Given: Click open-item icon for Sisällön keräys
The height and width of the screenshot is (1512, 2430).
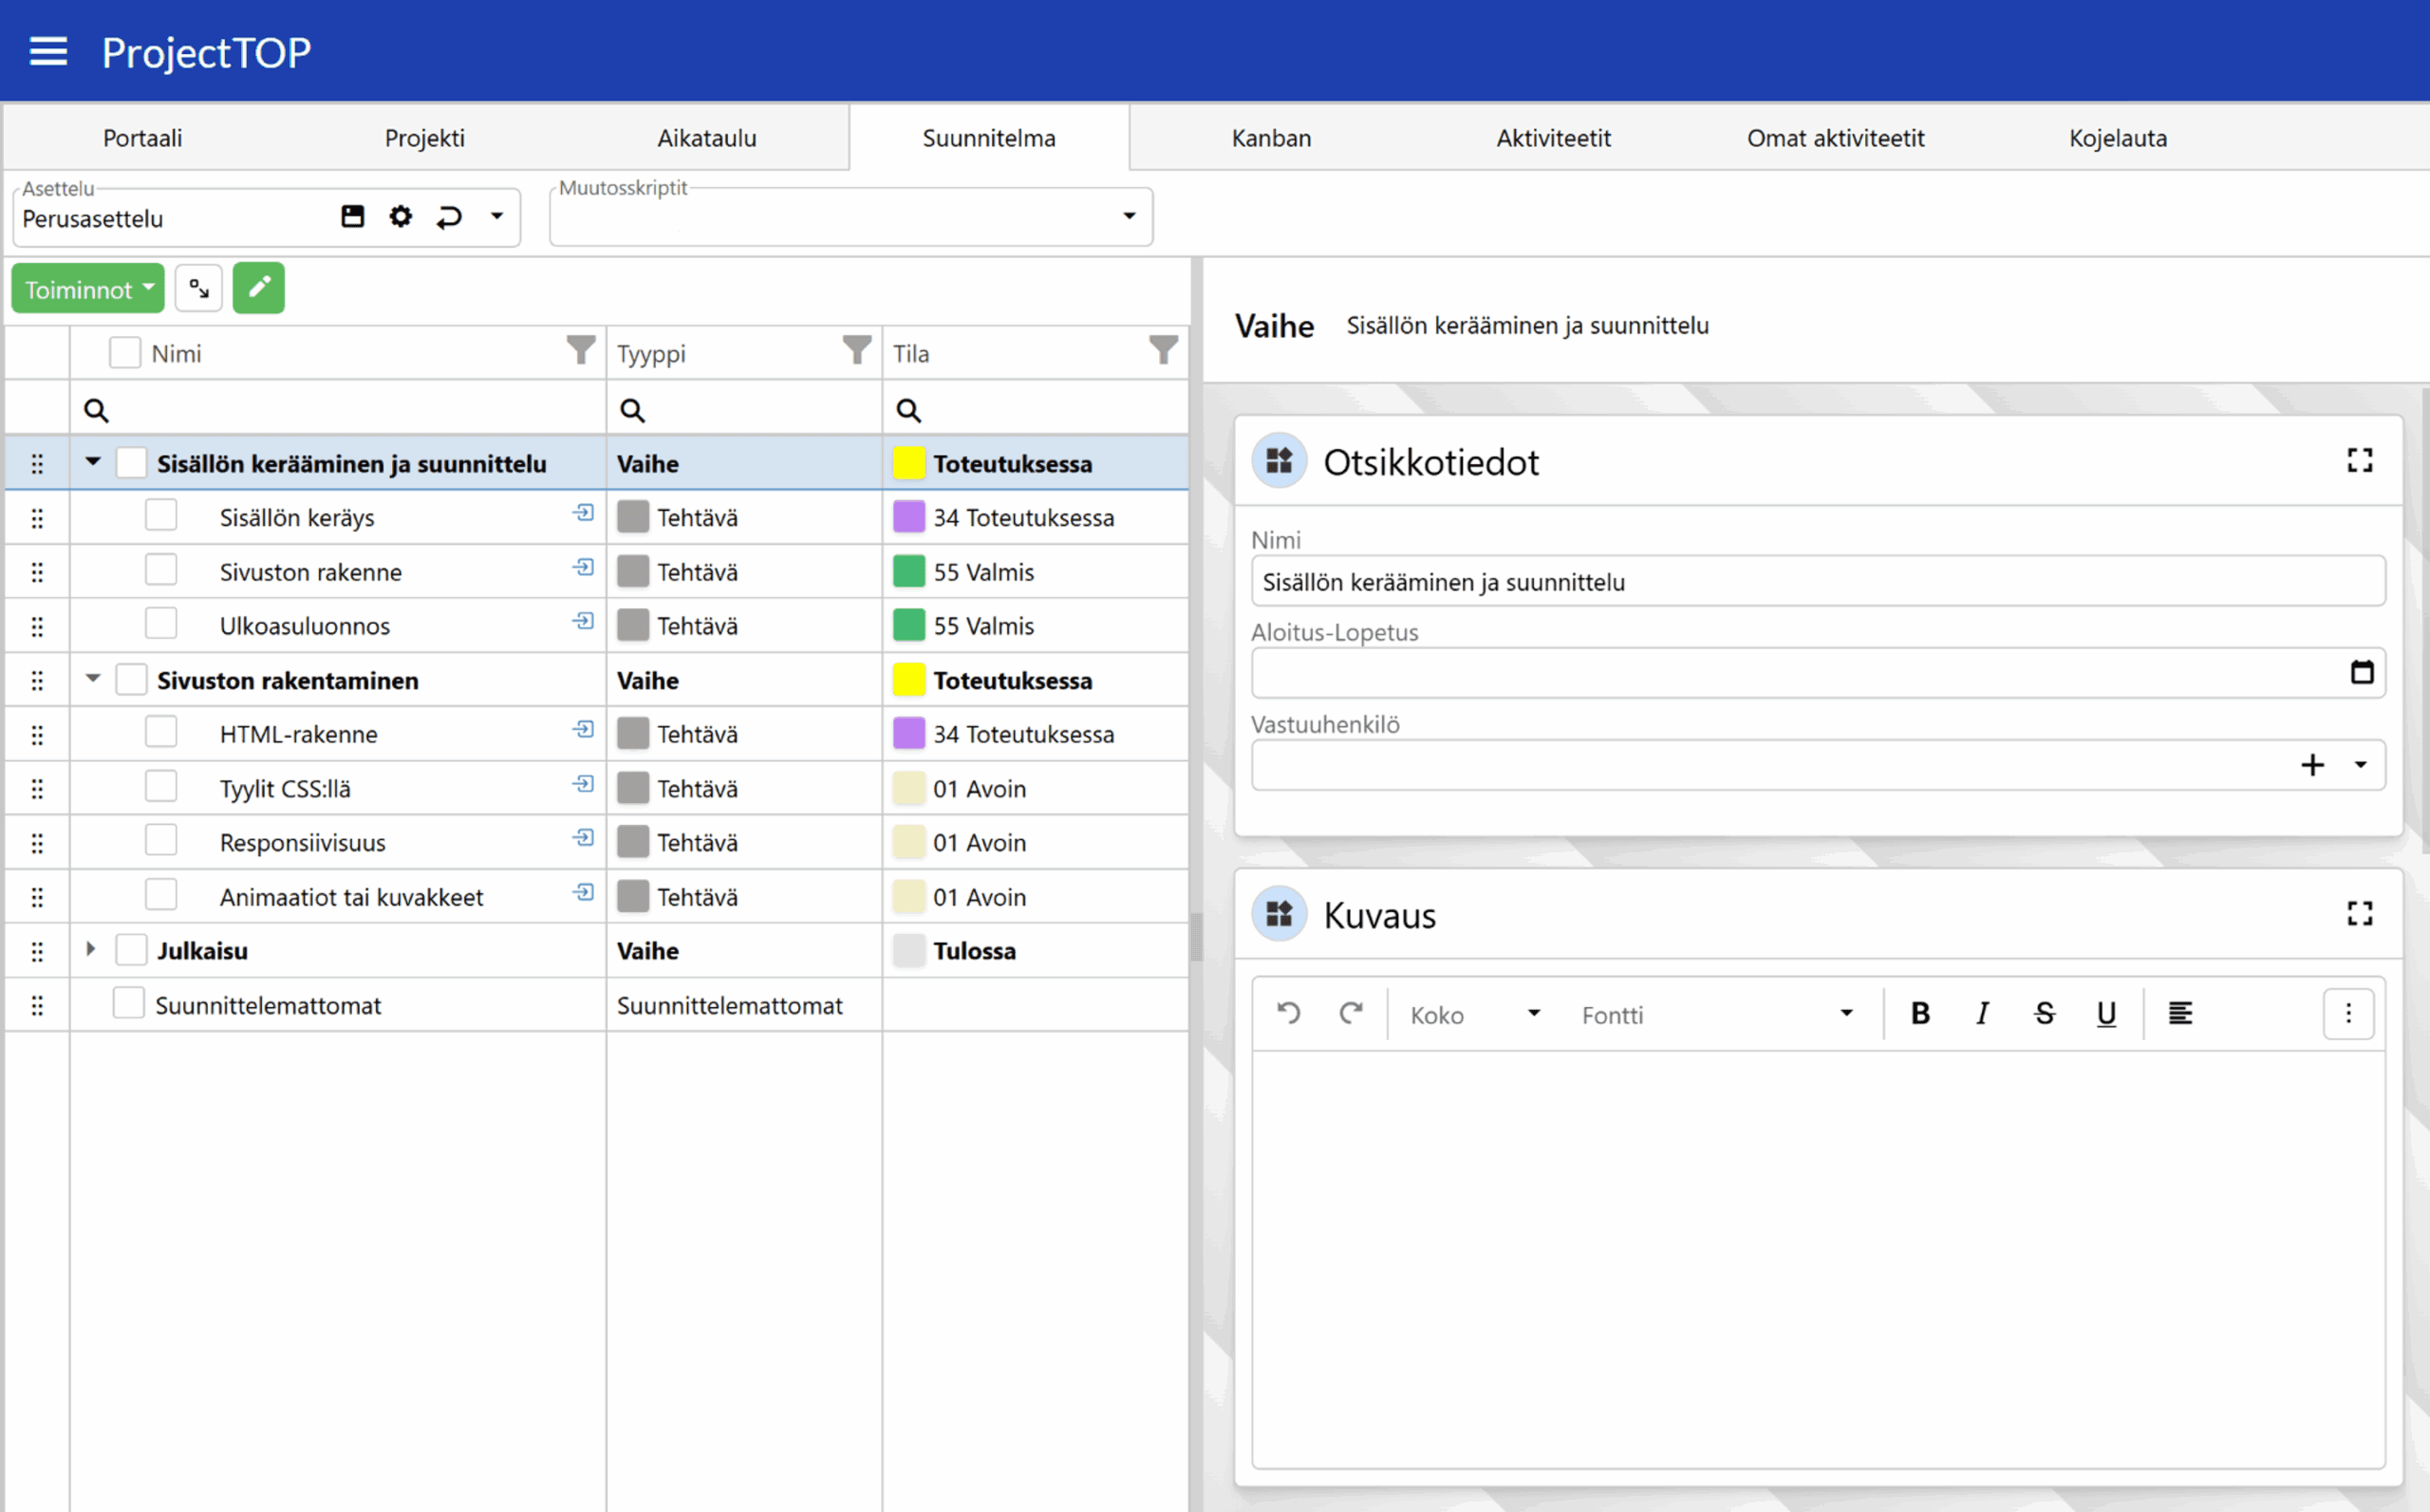Looking at the screenshot, I should click(583, 513).
